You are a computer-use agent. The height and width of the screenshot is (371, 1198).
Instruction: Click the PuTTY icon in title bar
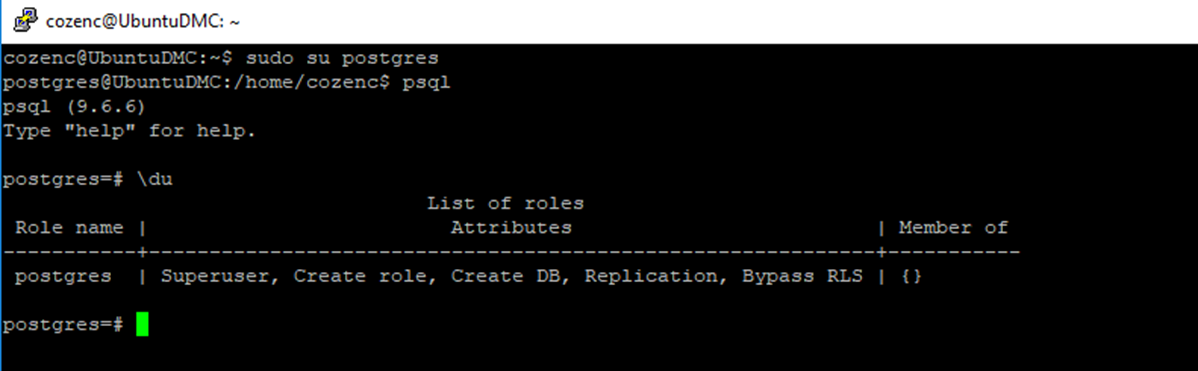coord(25,21)
